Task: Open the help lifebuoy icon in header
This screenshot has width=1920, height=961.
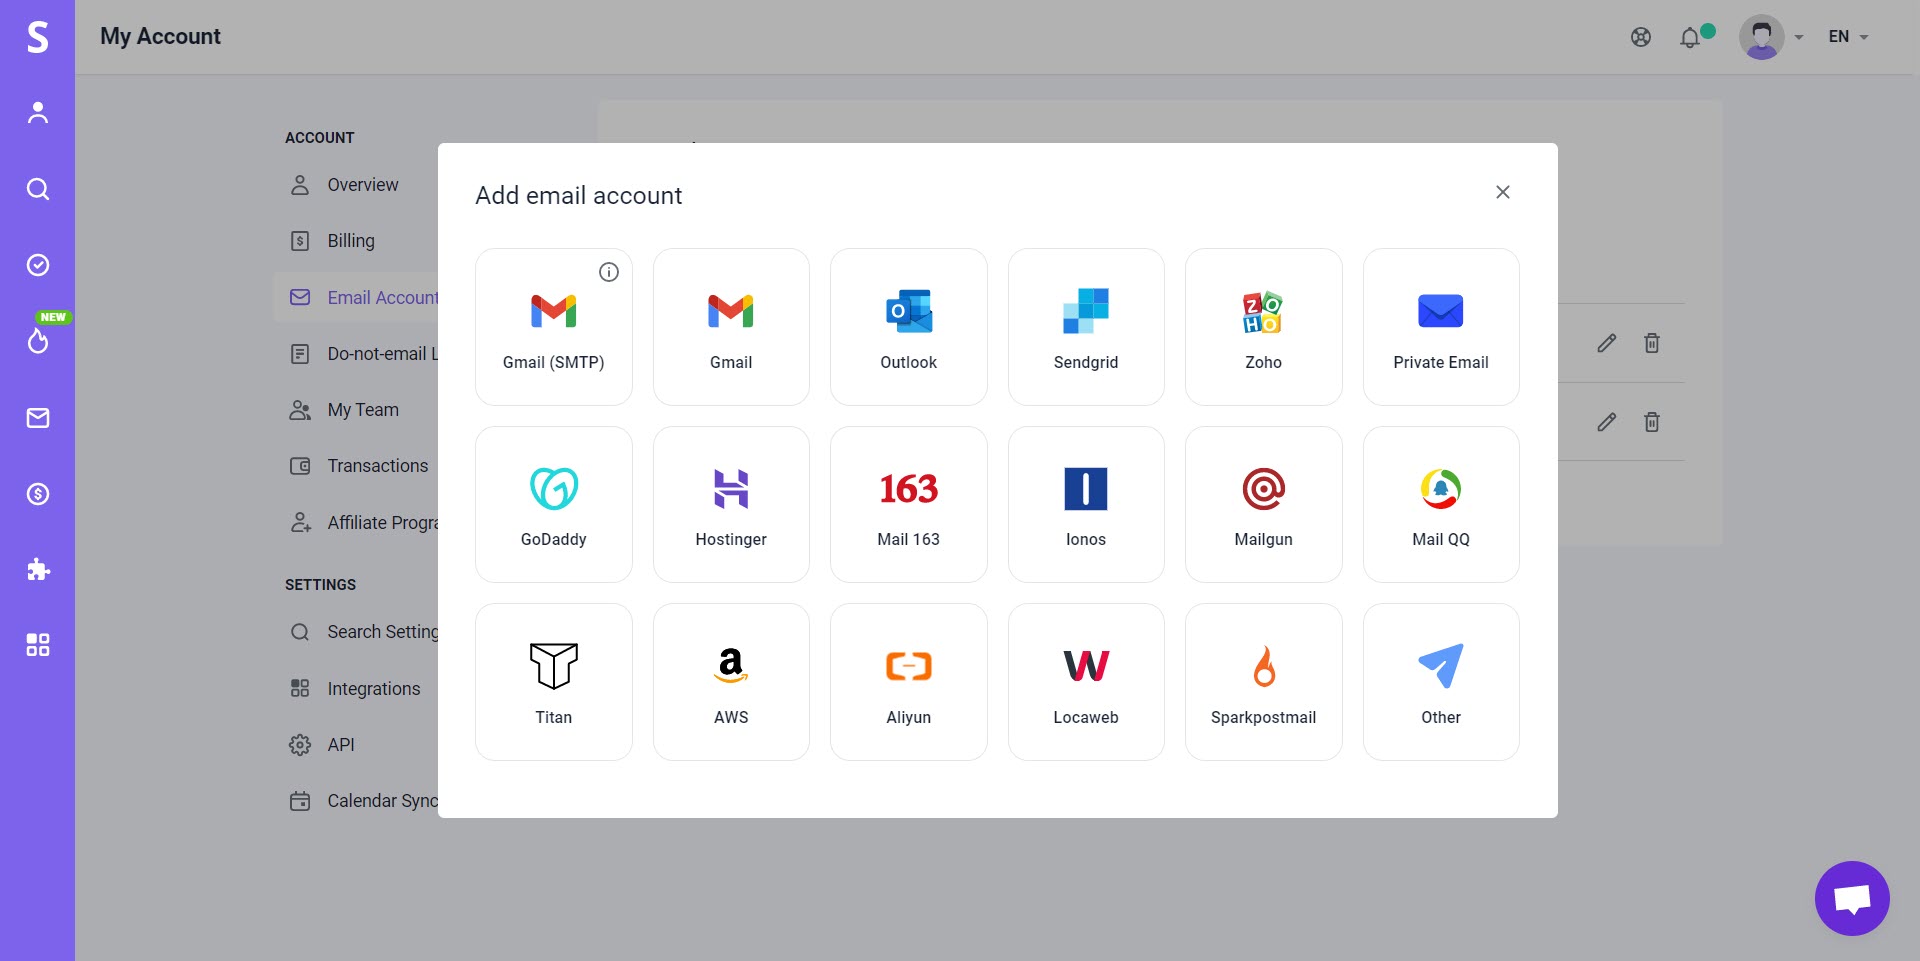Action: [1641, 37]
